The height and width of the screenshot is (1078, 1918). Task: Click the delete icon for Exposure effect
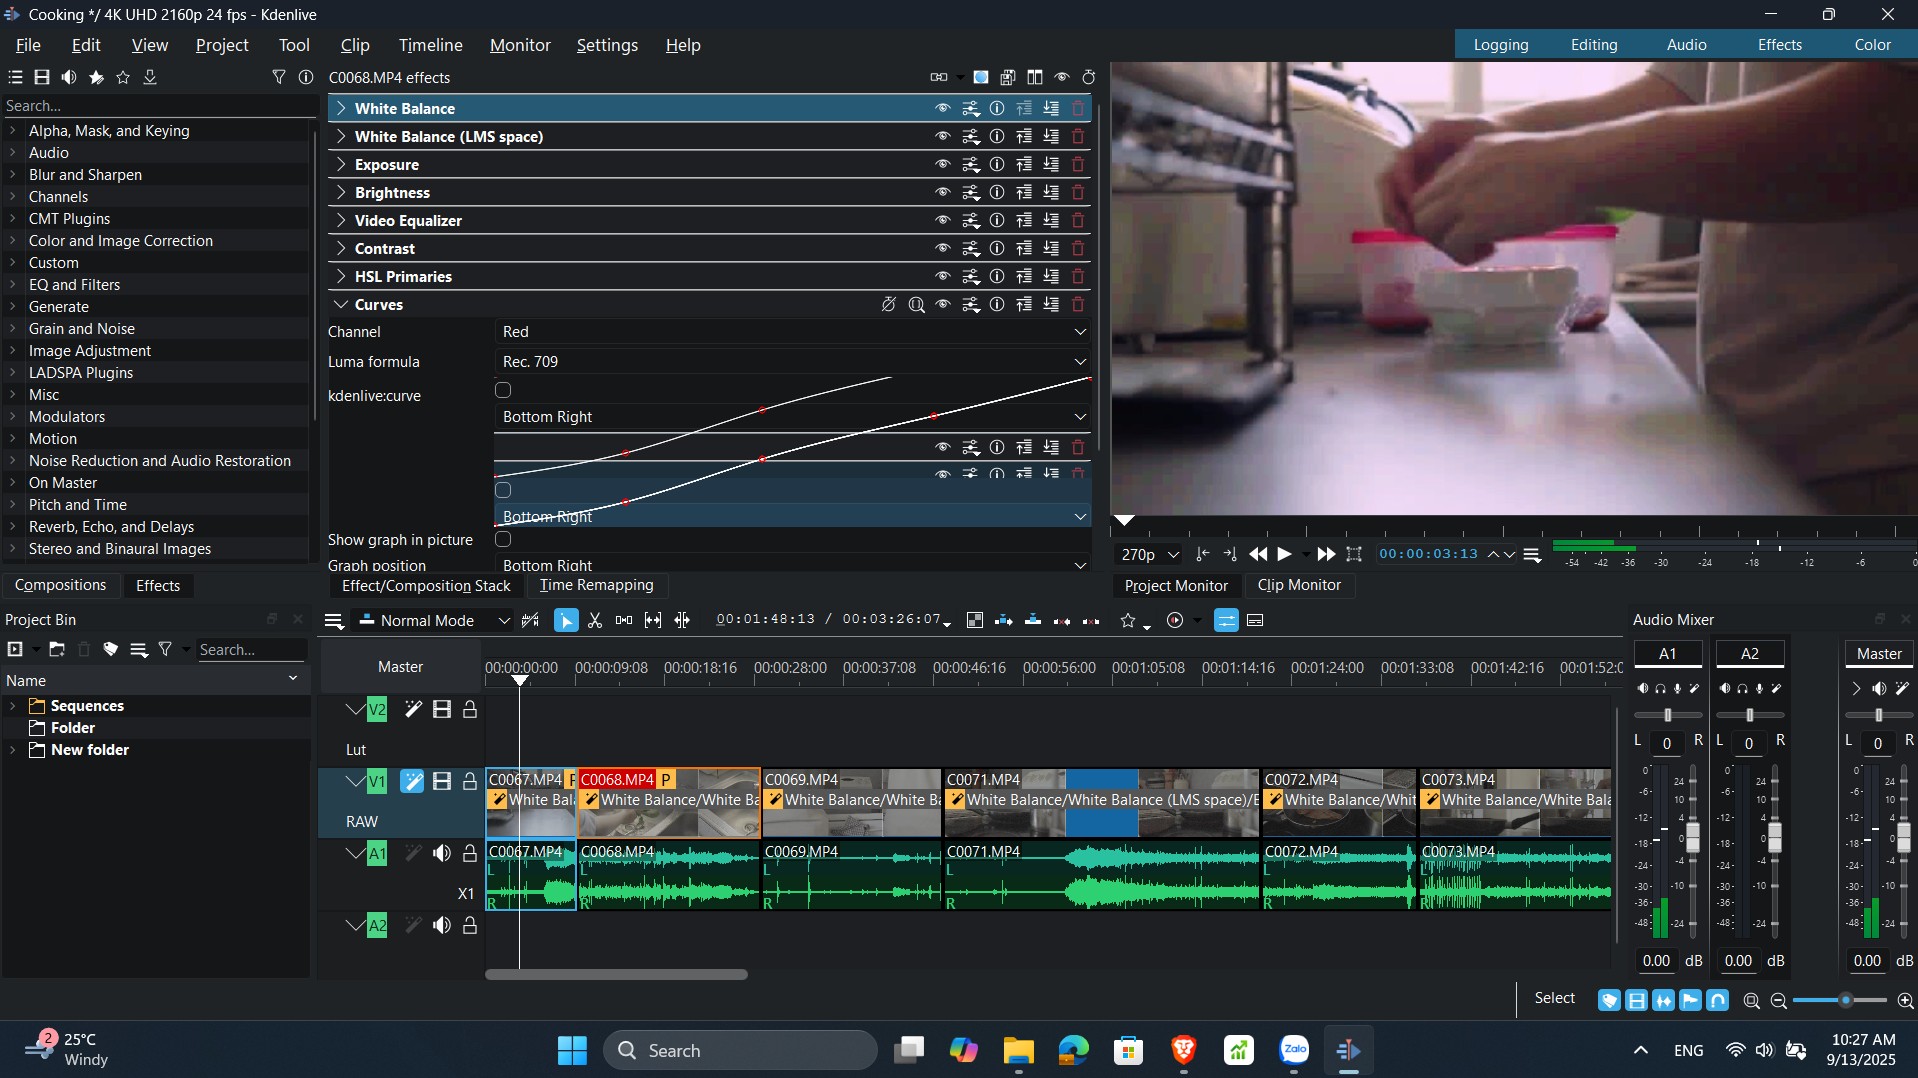tap(1078, 165)
